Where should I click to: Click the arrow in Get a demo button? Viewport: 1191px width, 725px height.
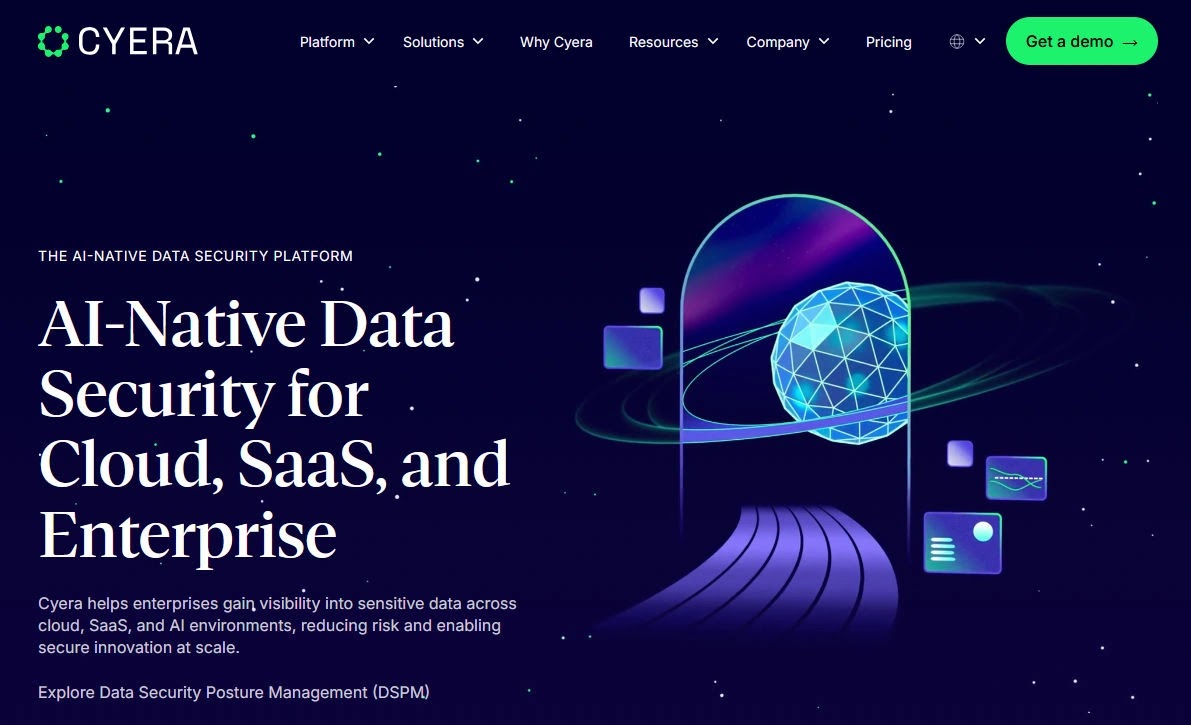1130,43
